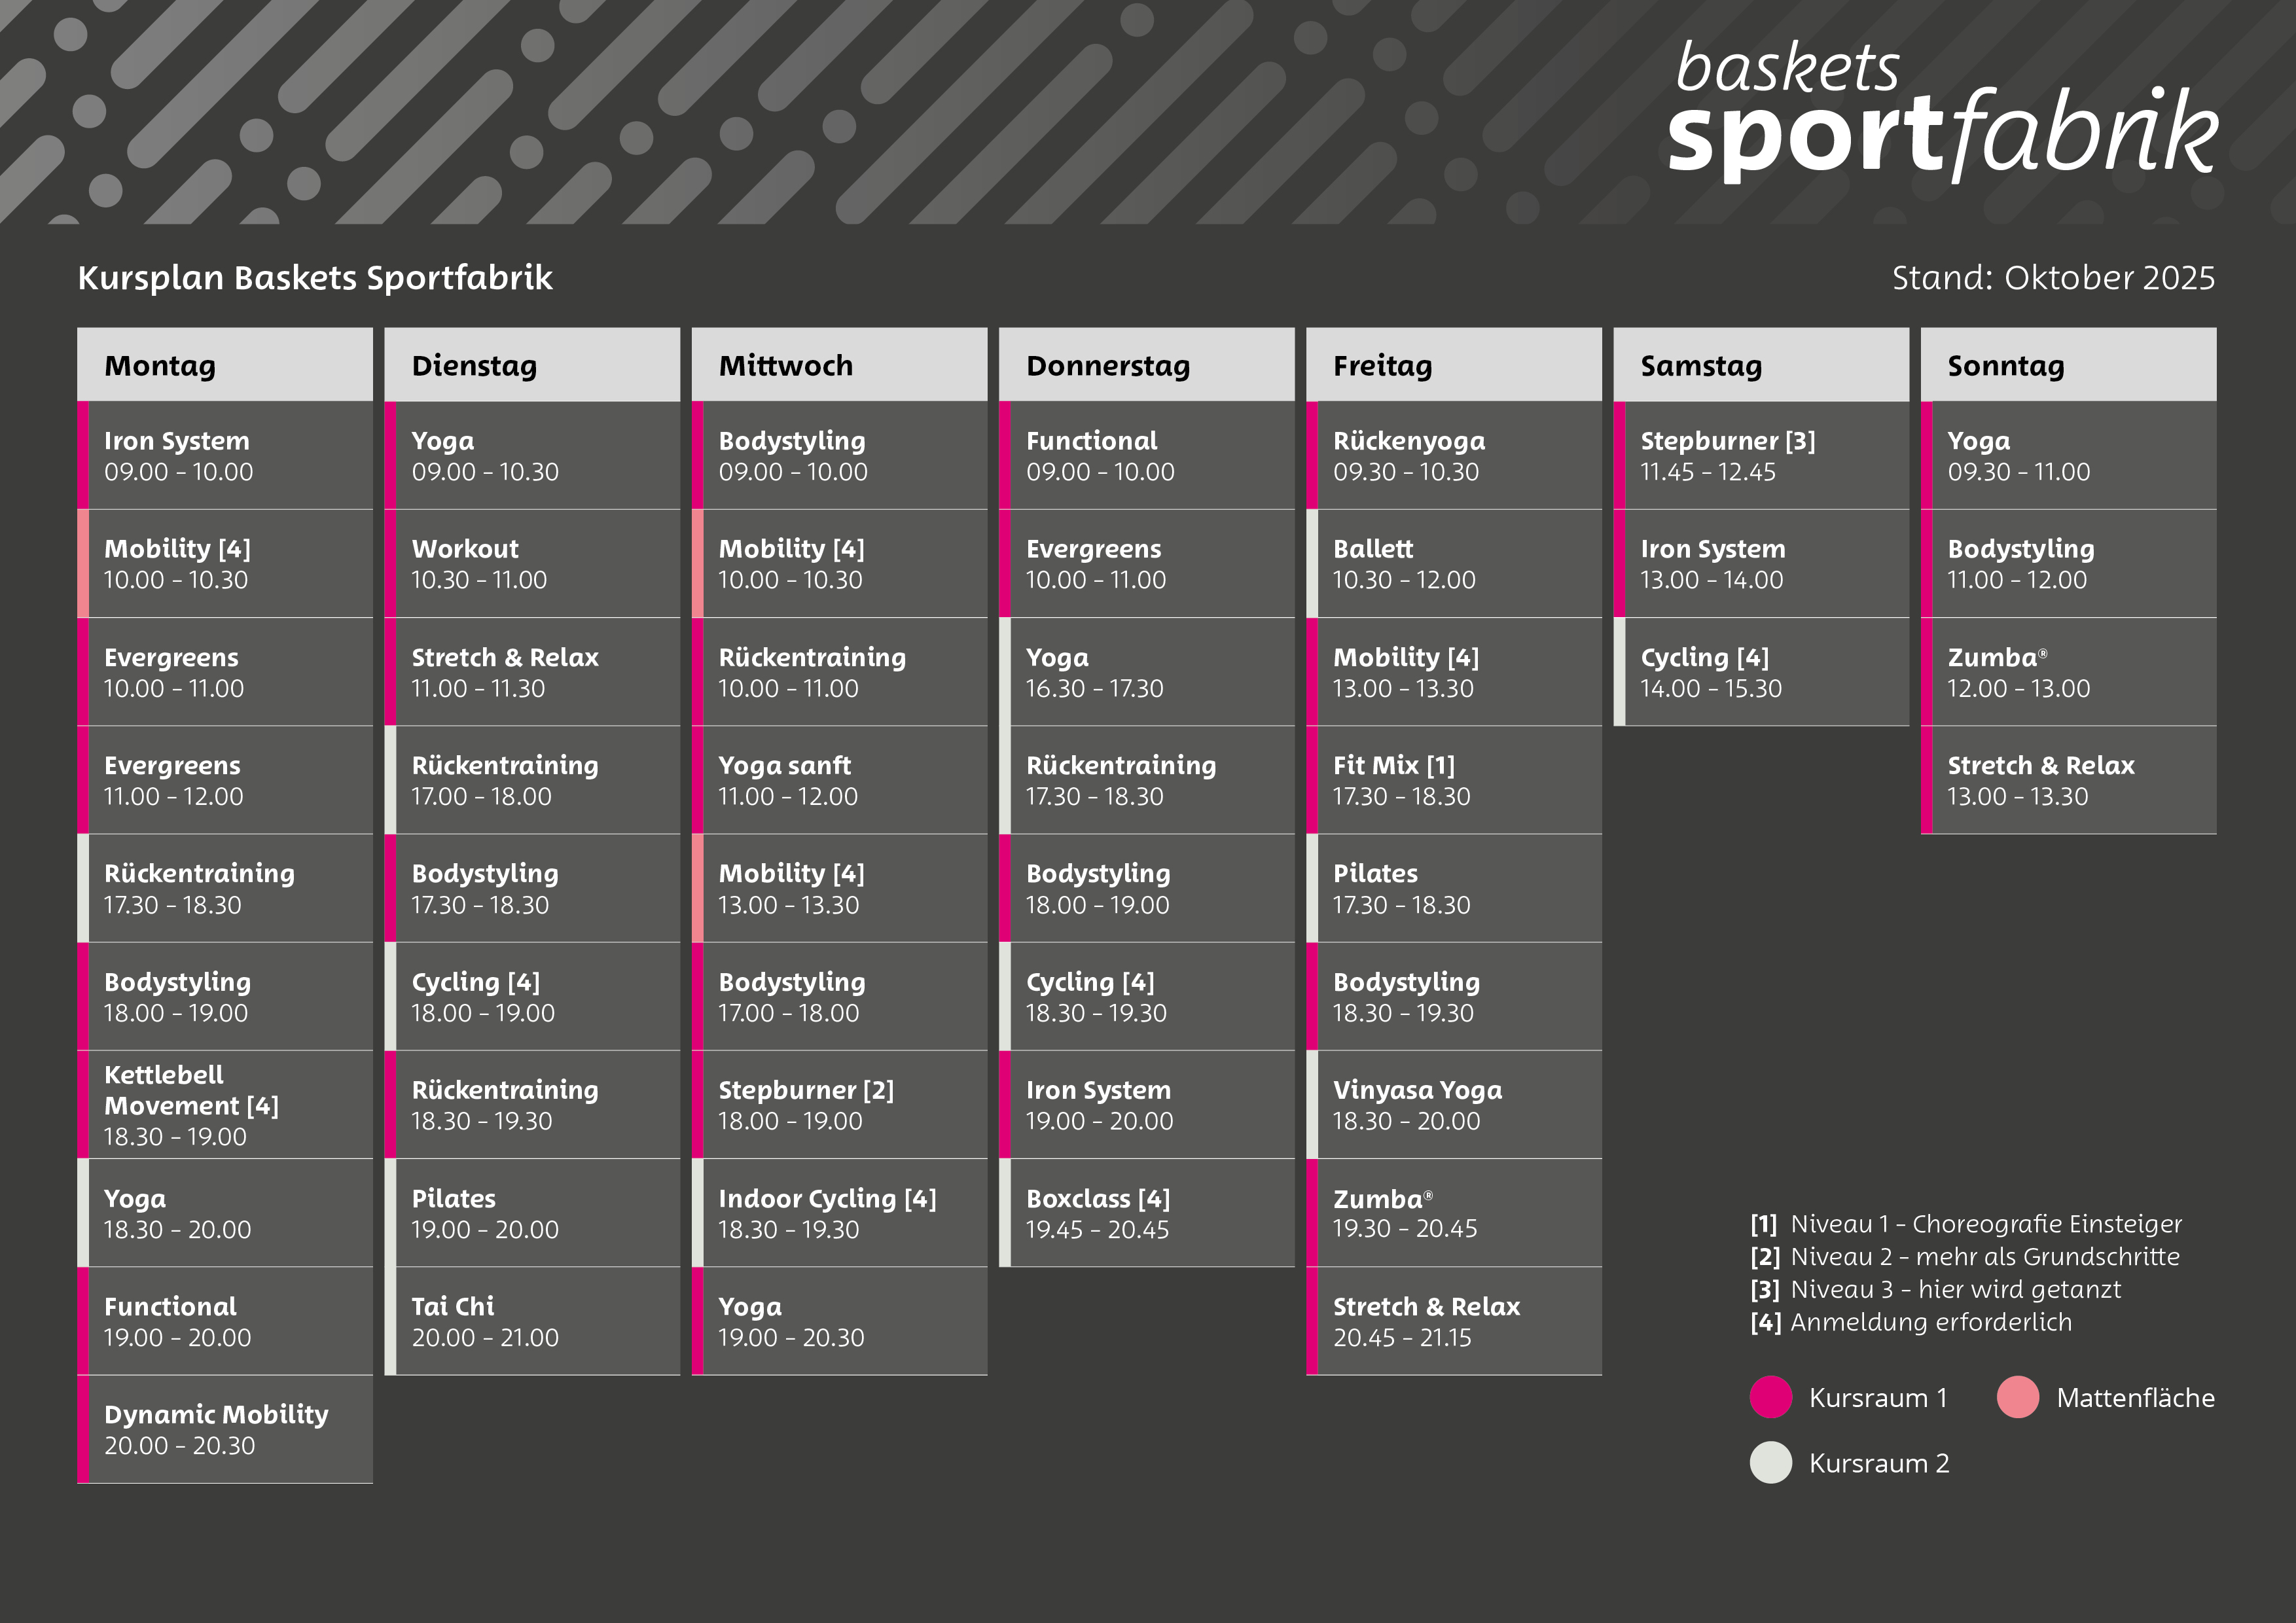
Task: Select the Sonntag column header
Action: click(2067, 365)
